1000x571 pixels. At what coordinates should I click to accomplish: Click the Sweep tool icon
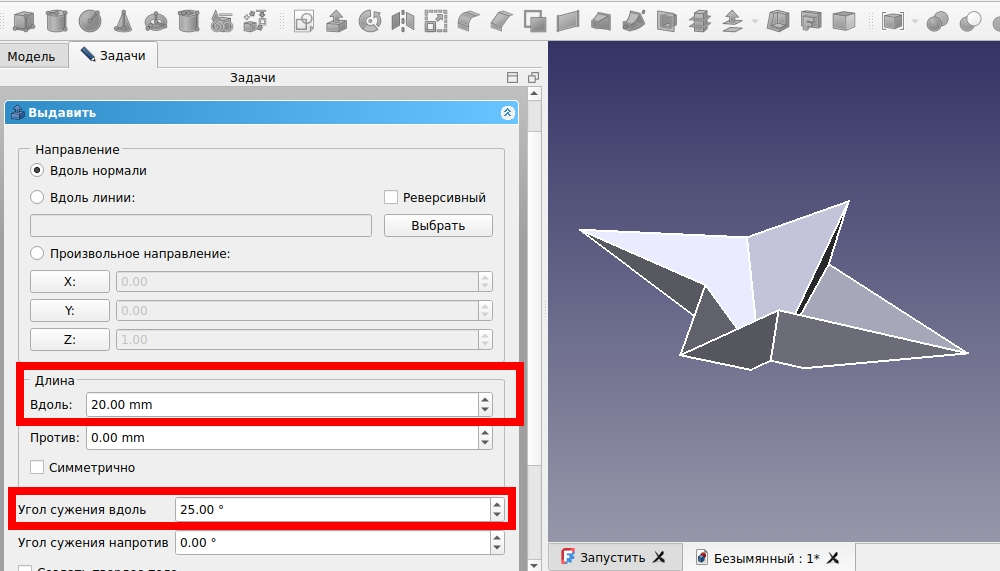(x=633, y=21)
